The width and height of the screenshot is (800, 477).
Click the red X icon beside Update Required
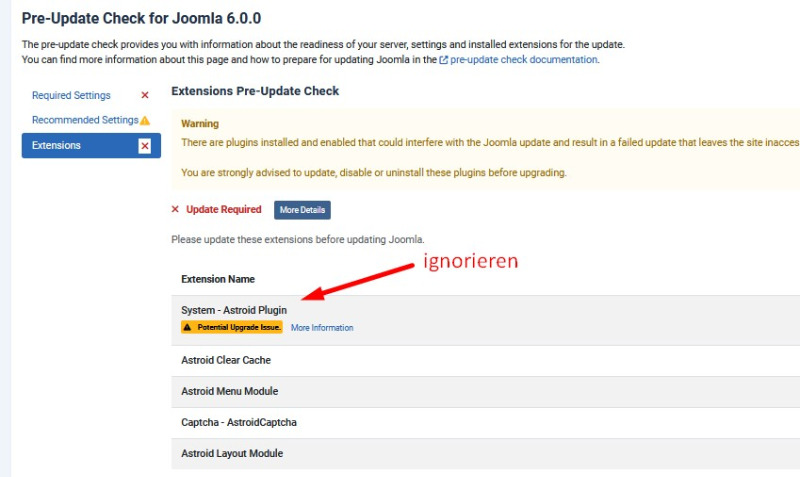[x=175, y=210]
